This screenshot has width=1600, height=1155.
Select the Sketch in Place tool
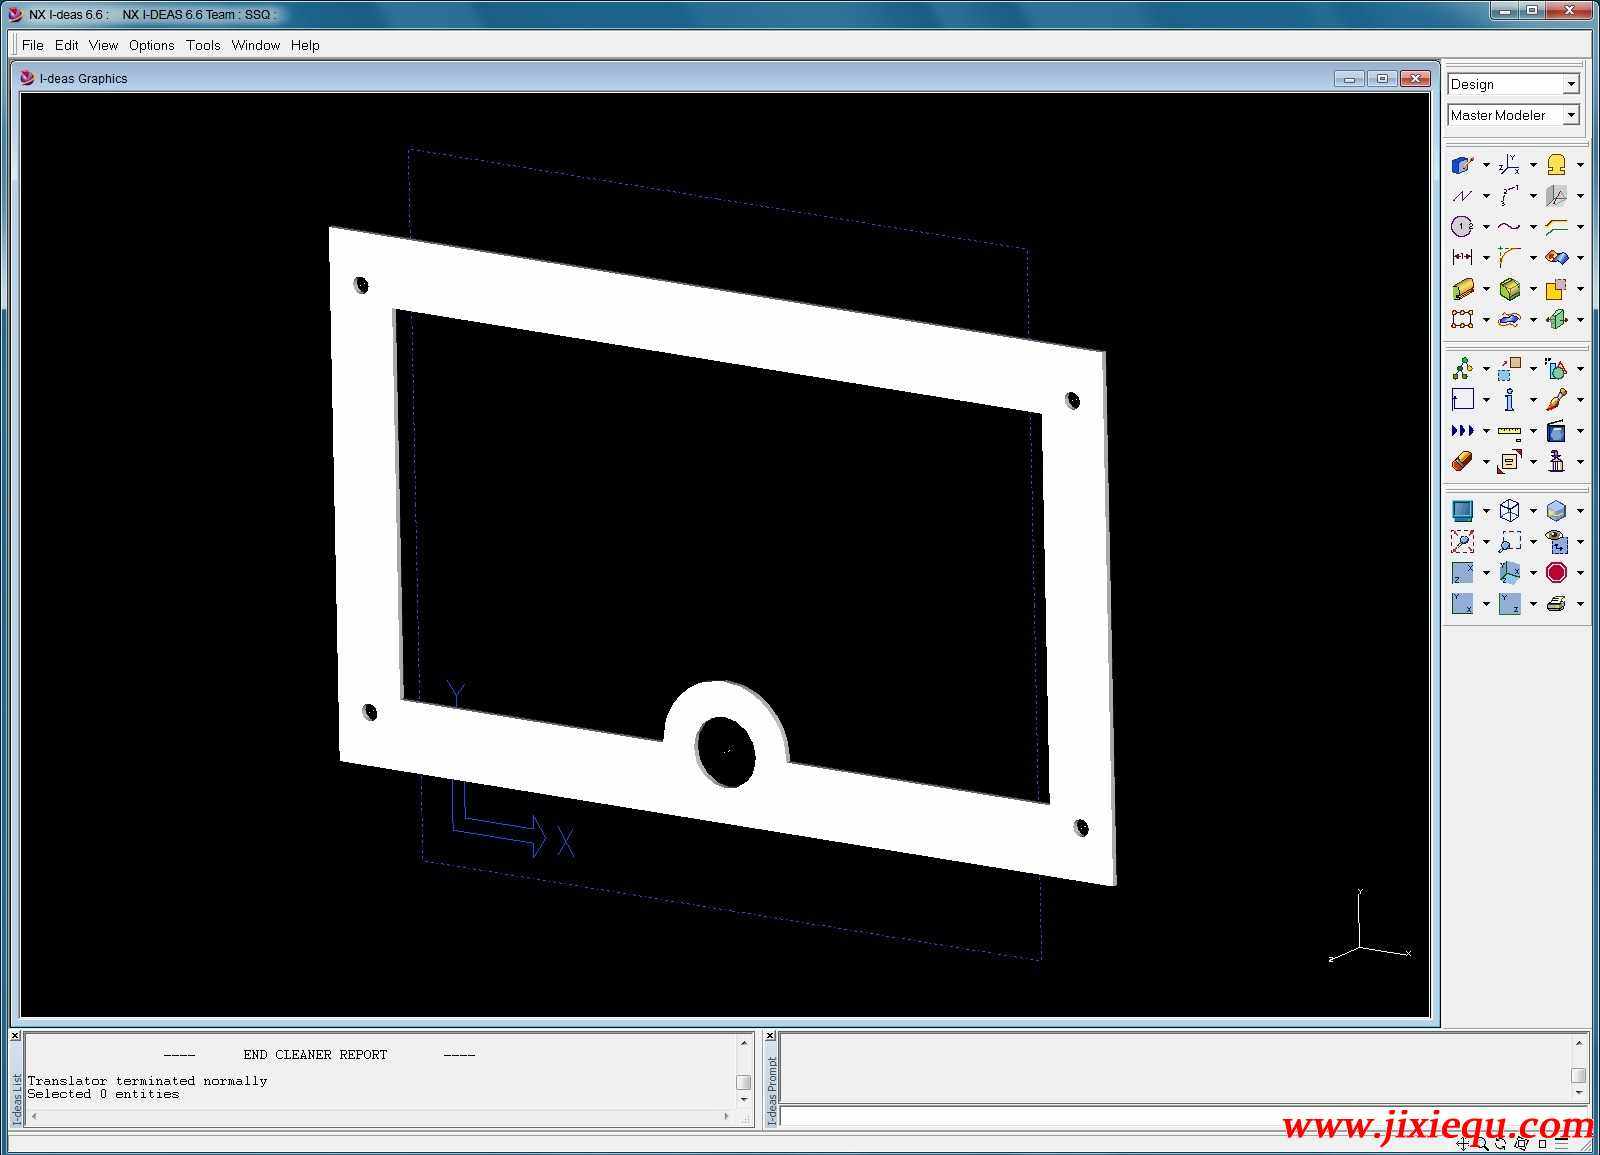pos(1462,164)
